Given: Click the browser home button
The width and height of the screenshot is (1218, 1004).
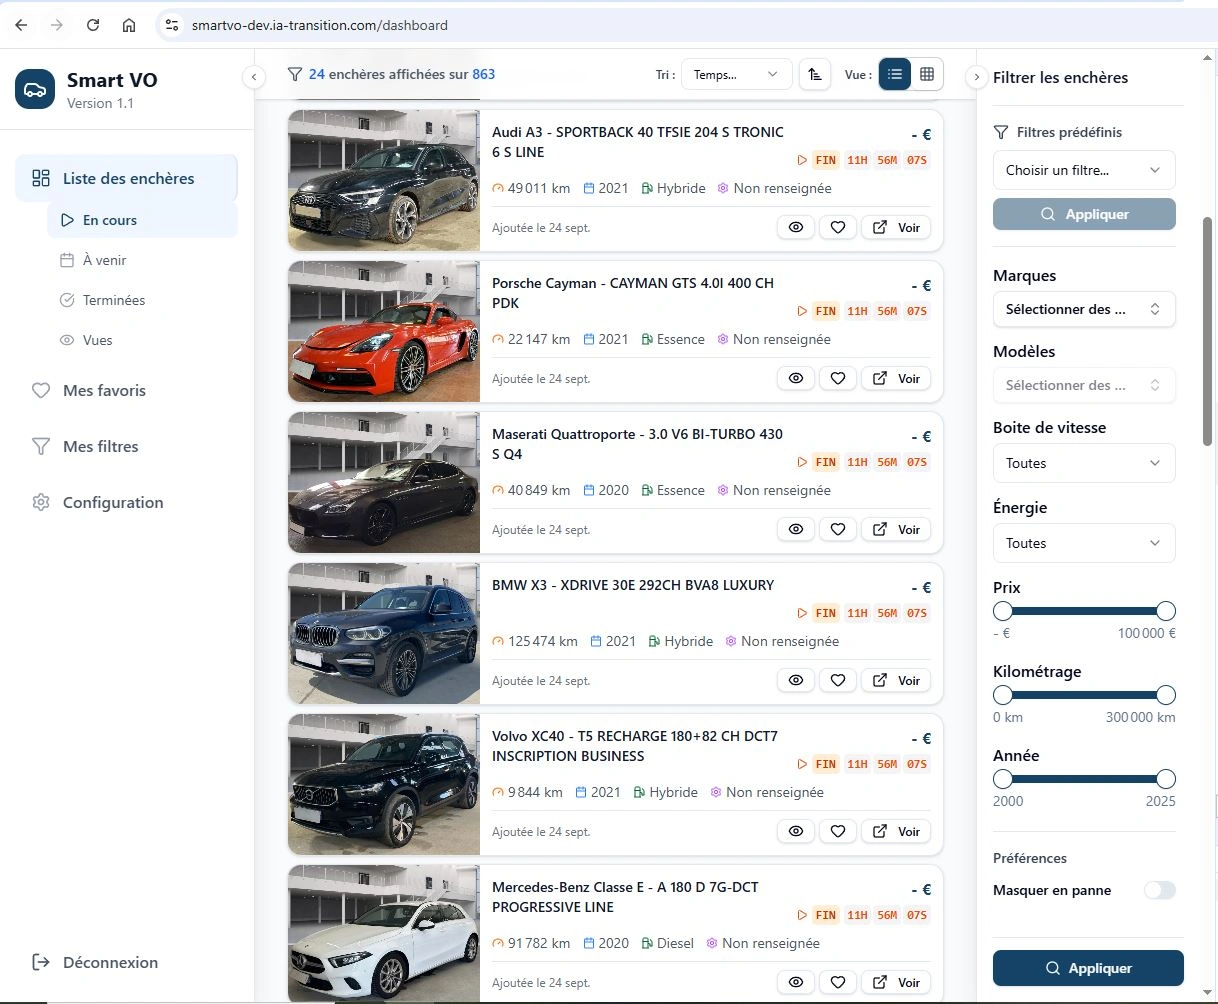Looking at the screenshot, I should click(x=129, y=25).
